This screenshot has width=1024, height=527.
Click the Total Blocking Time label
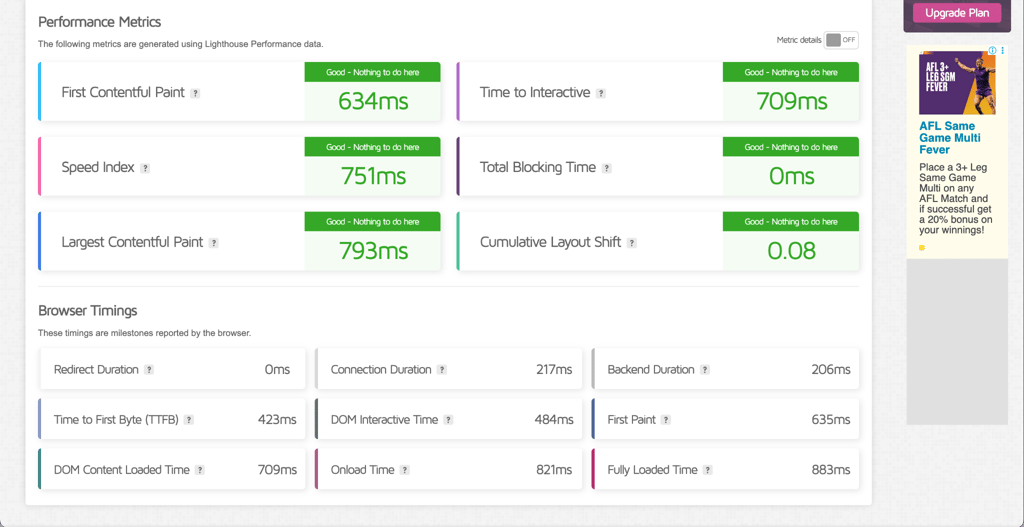pos(538,168)
